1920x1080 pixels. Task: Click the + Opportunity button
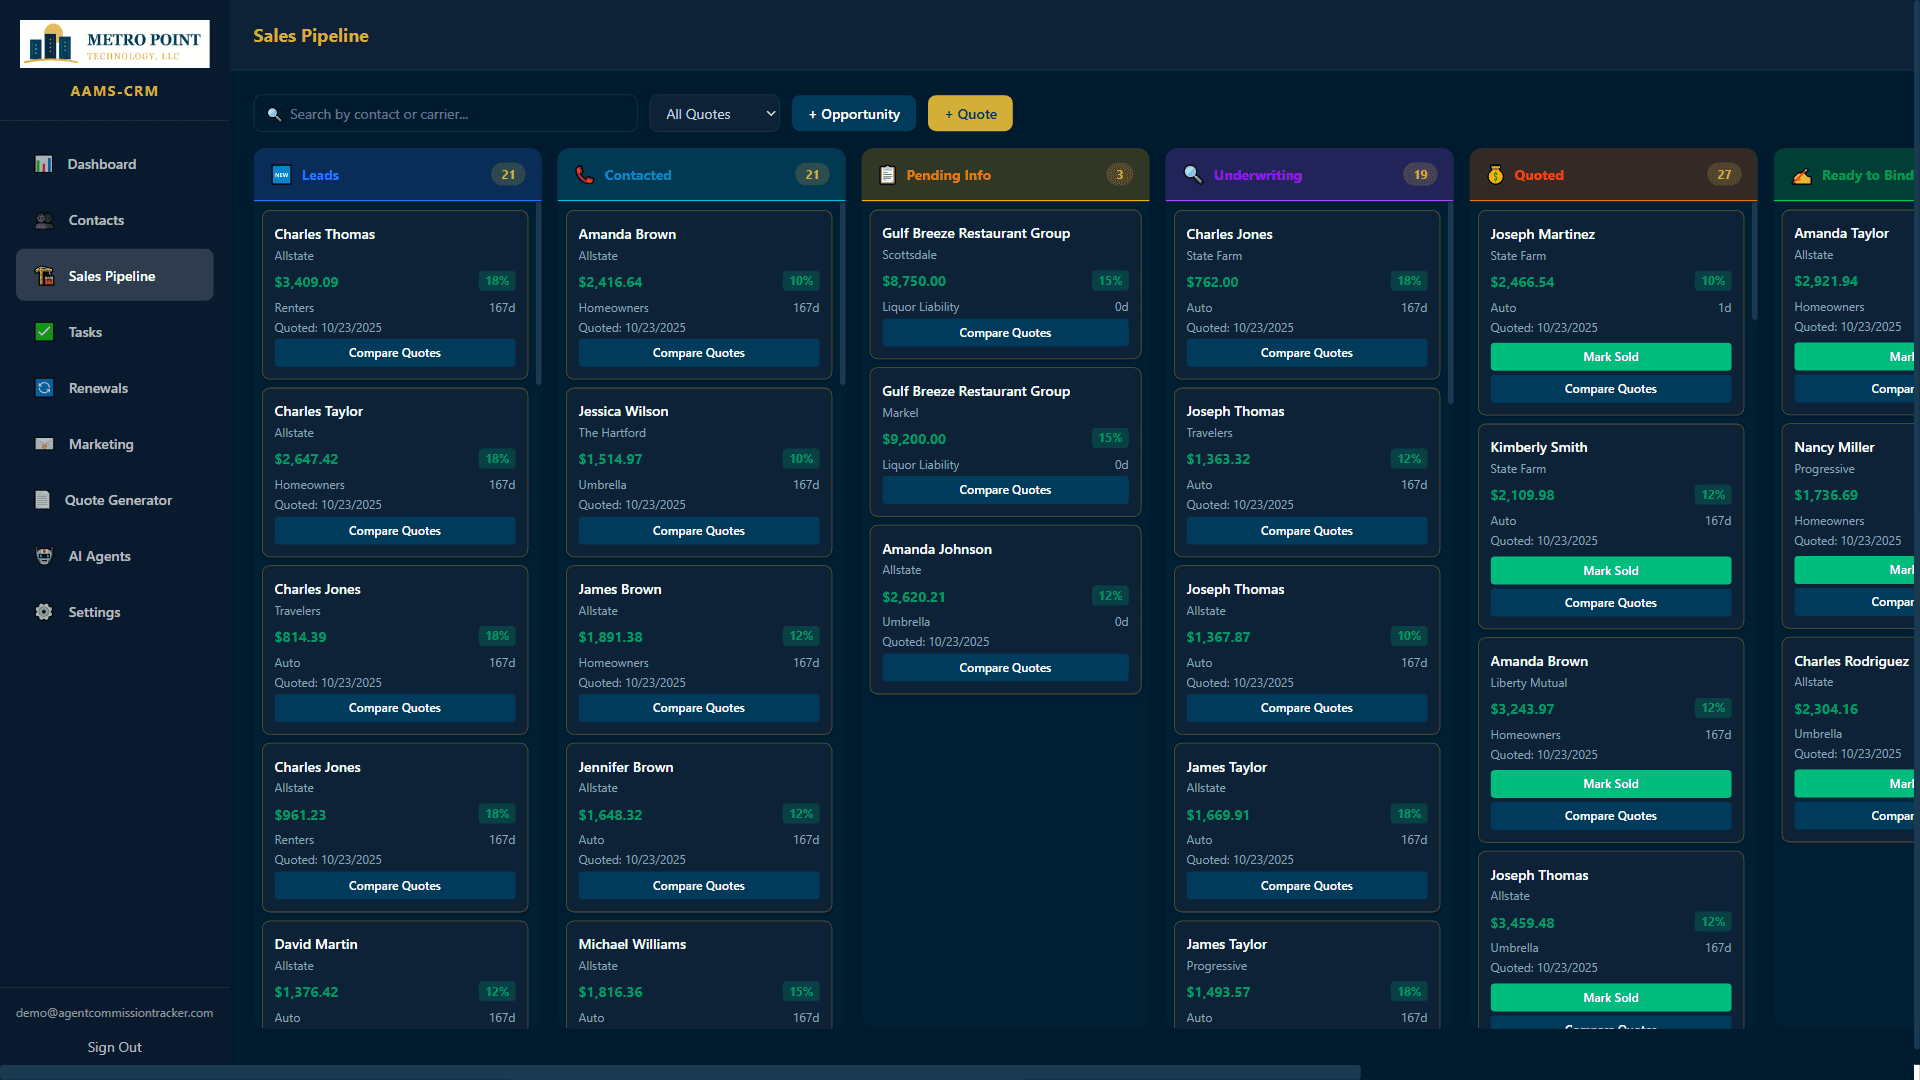pyautogui.click(x=853, y=114)
